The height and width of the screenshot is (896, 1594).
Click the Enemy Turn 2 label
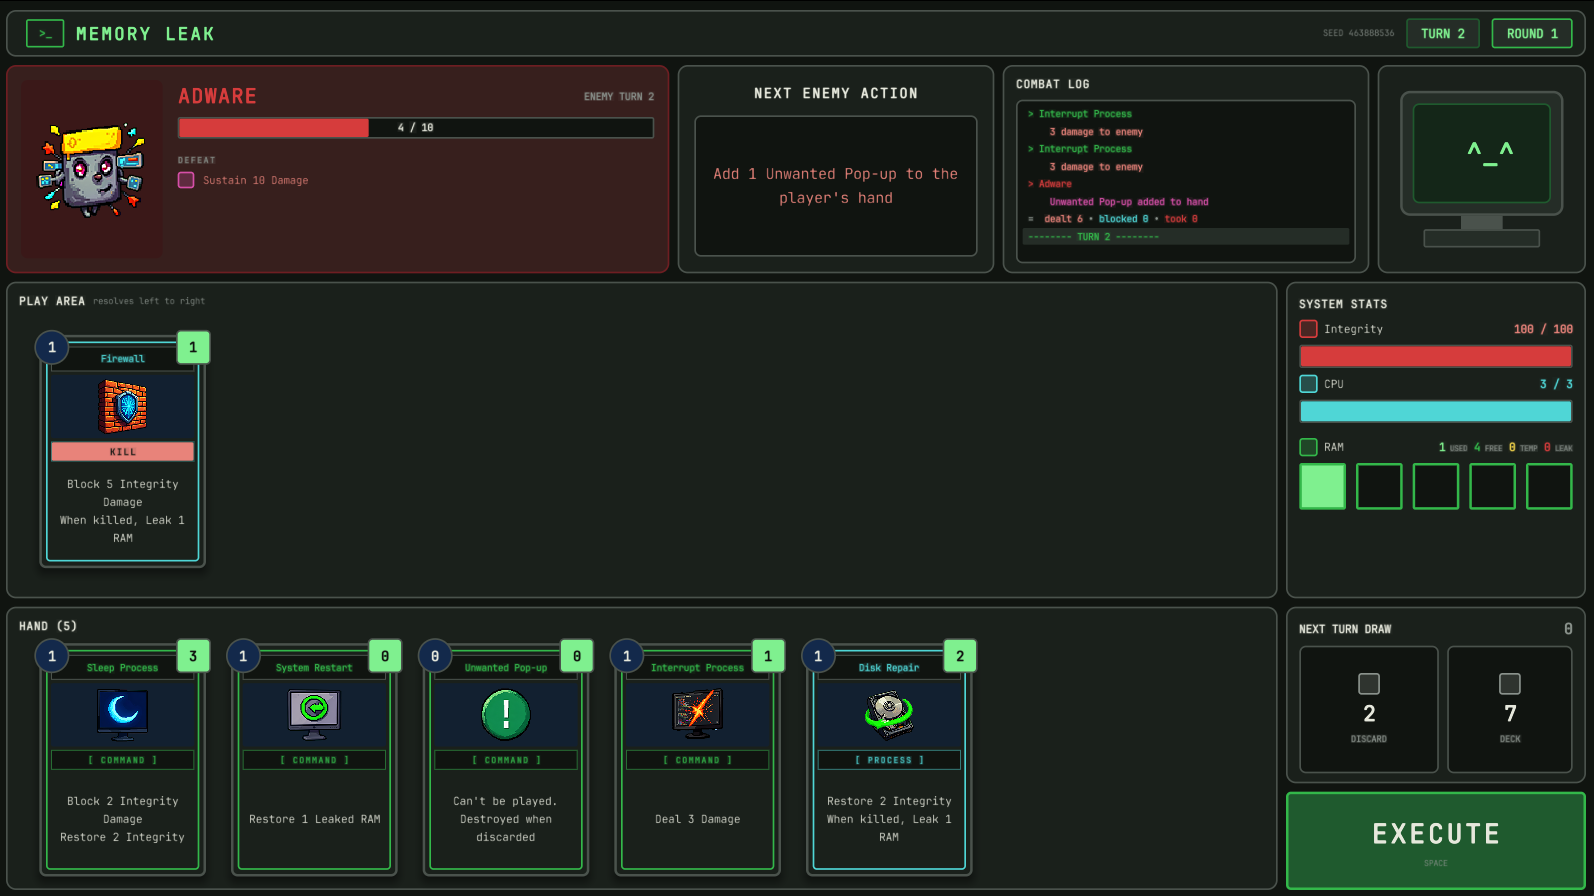coord(619,97)
